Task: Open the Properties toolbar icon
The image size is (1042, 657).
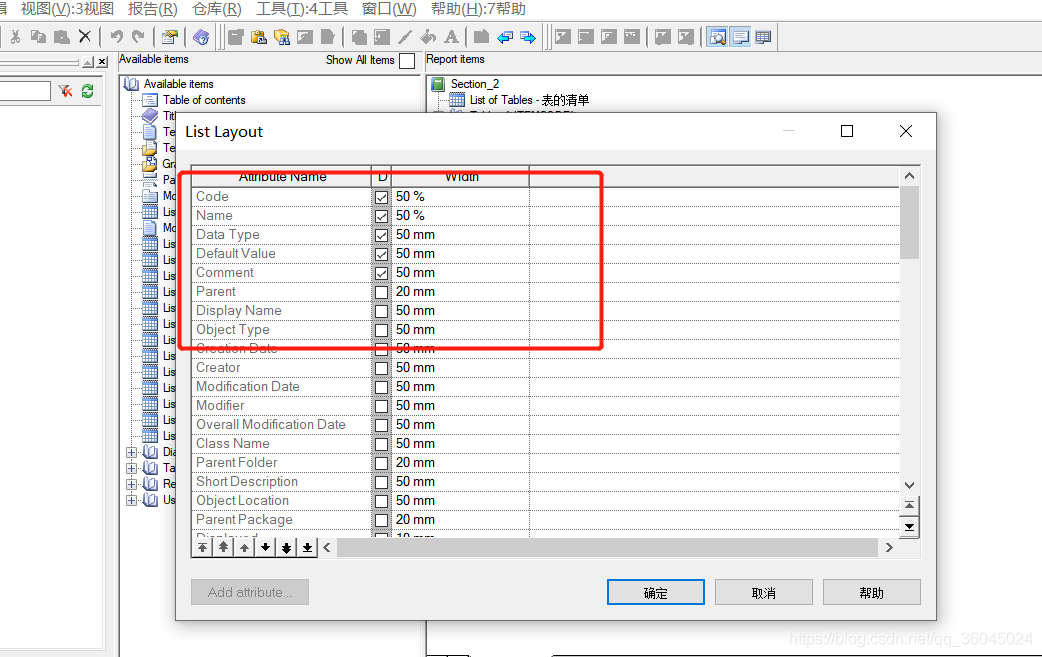Action: tap(170, 37)
